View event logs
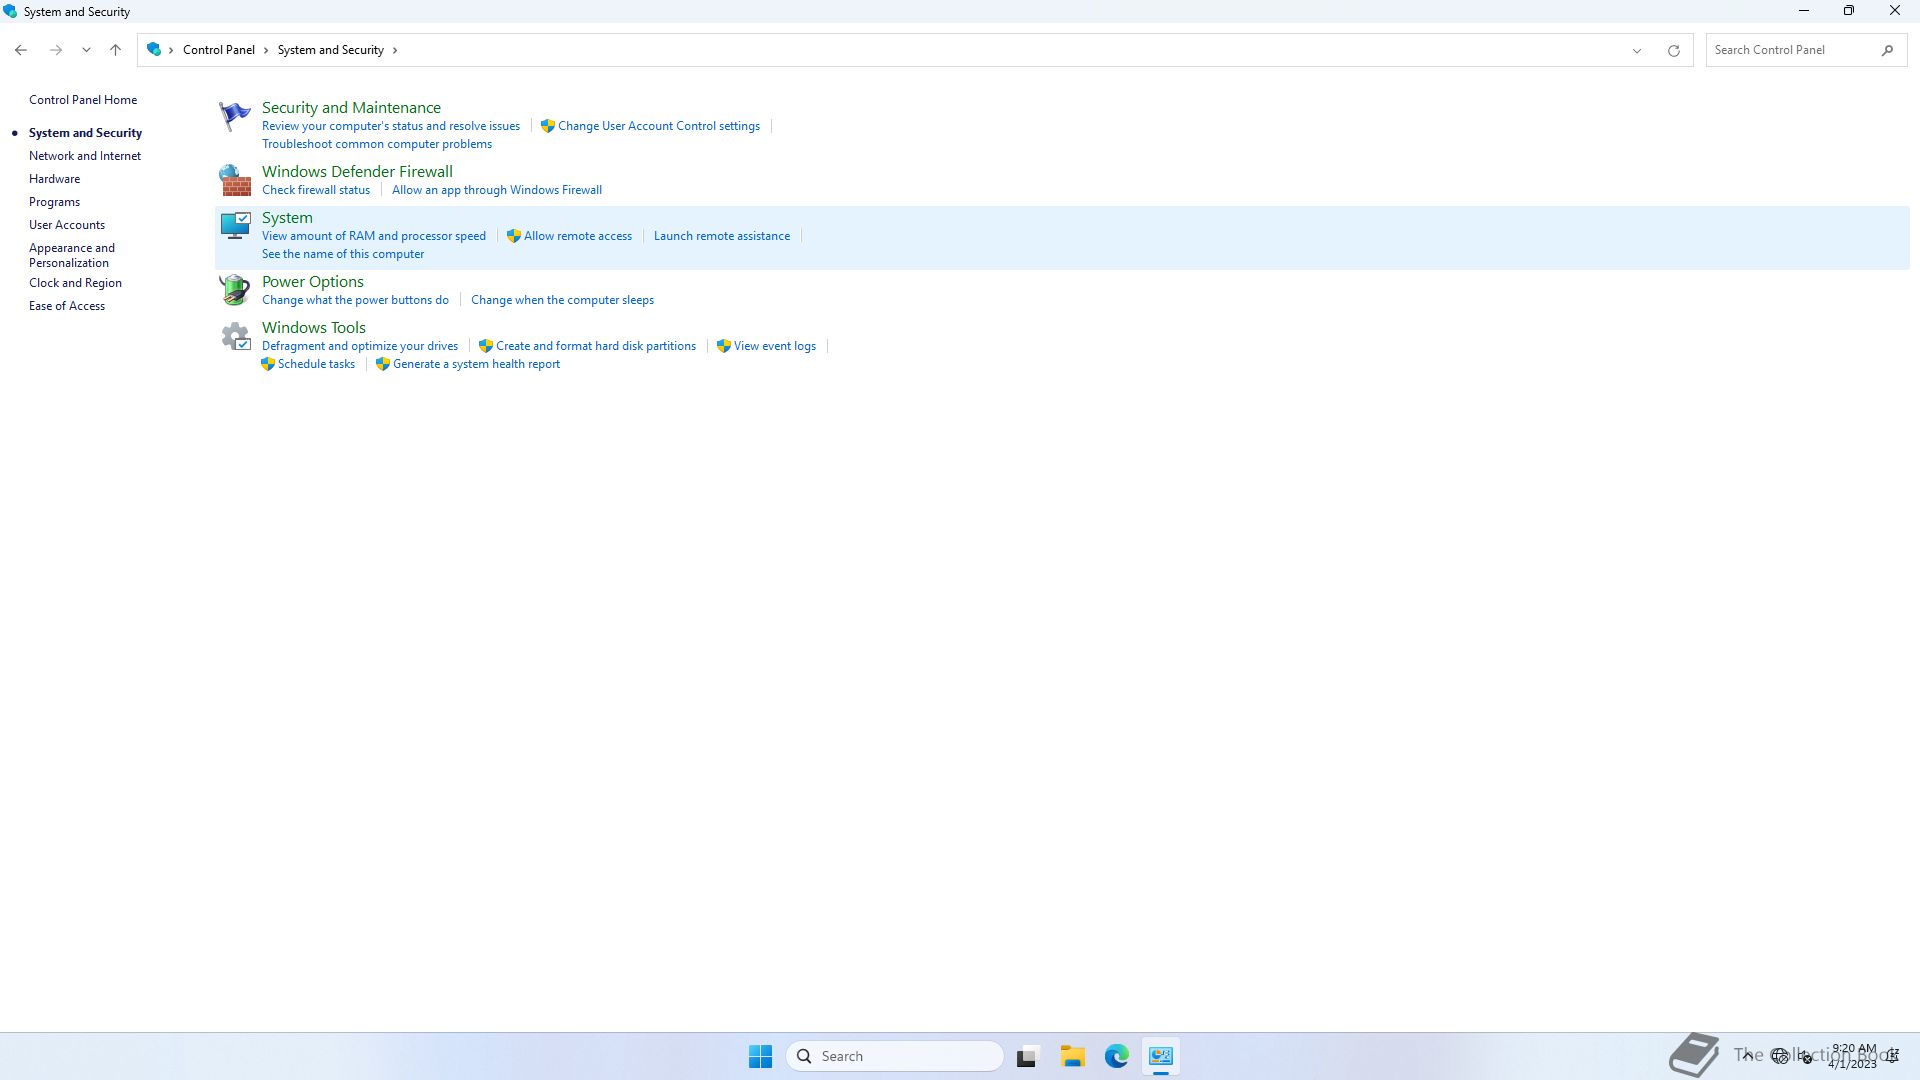Image resolution: width=1920 pixels, height=1080 pixels. point(775,346)
